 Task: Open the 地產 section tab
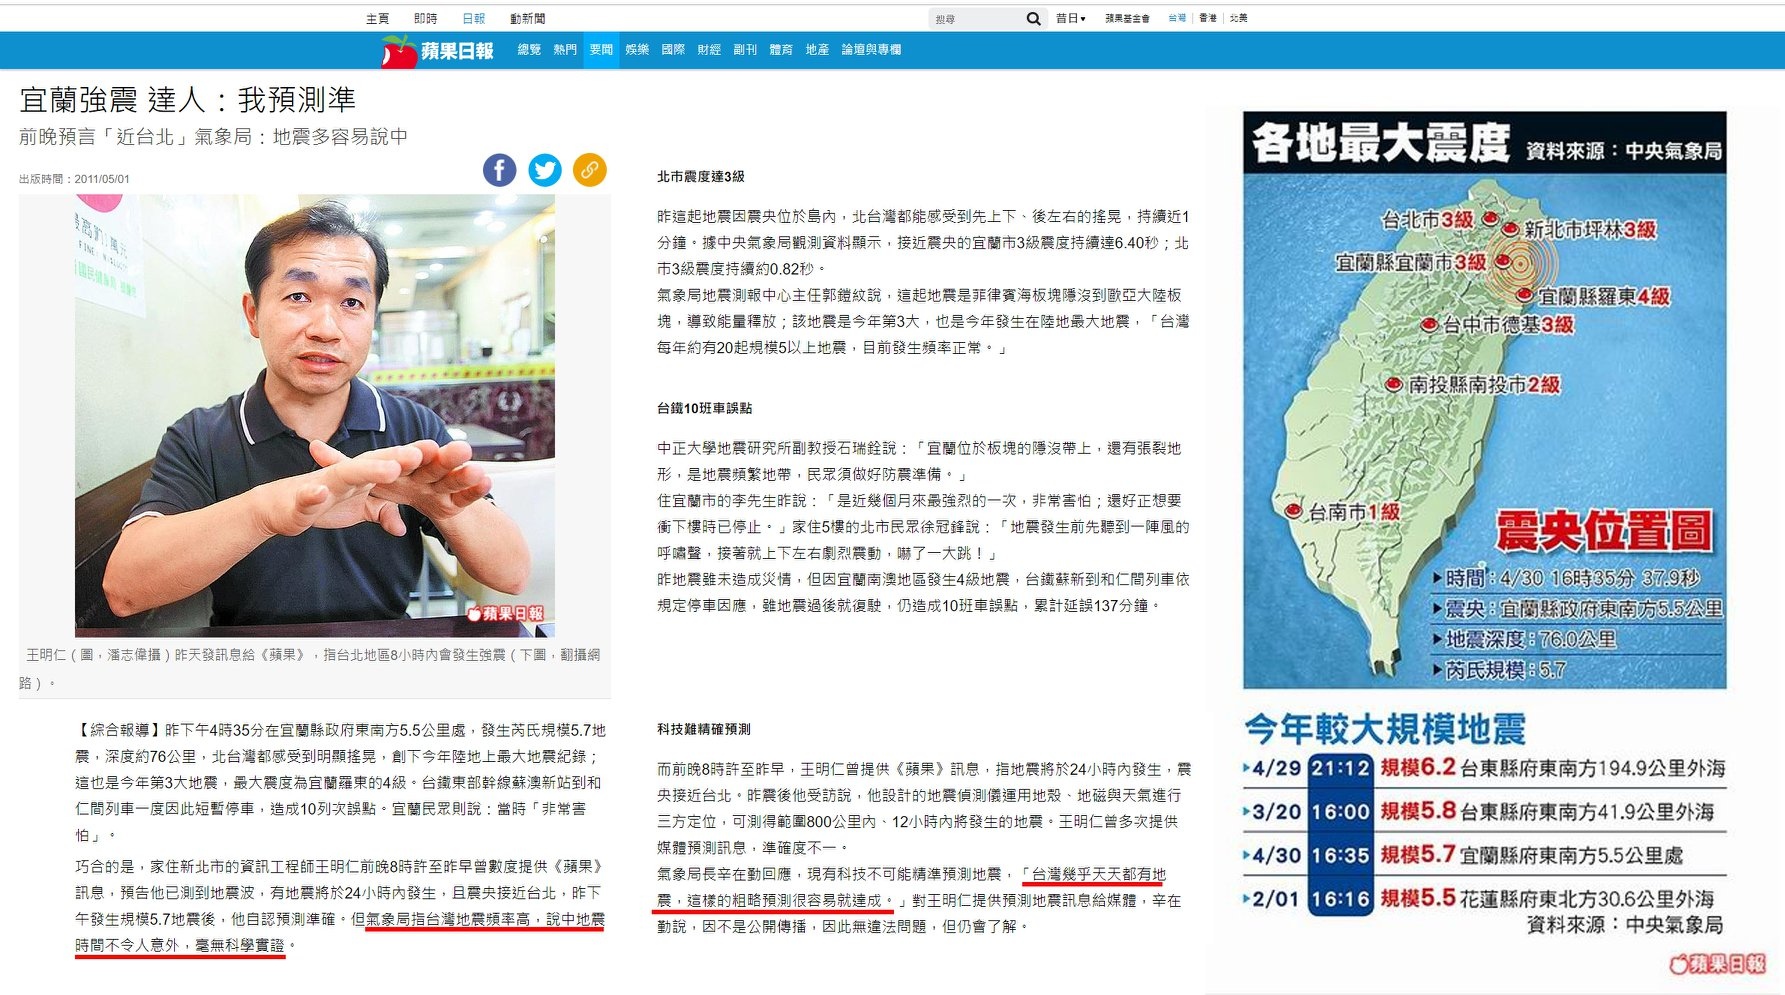pos(817,49)
